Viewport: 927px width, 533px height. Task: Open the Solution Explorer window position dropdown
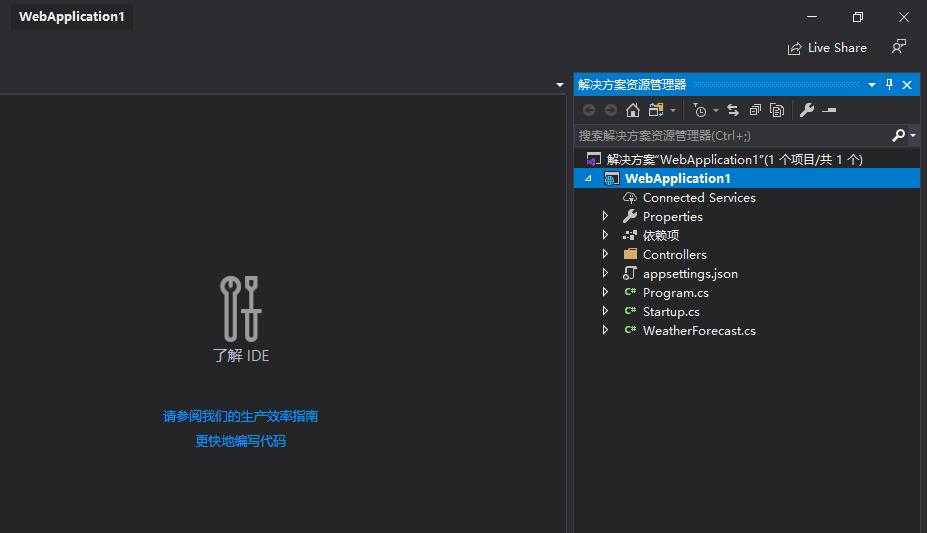(x=871, y=85)
